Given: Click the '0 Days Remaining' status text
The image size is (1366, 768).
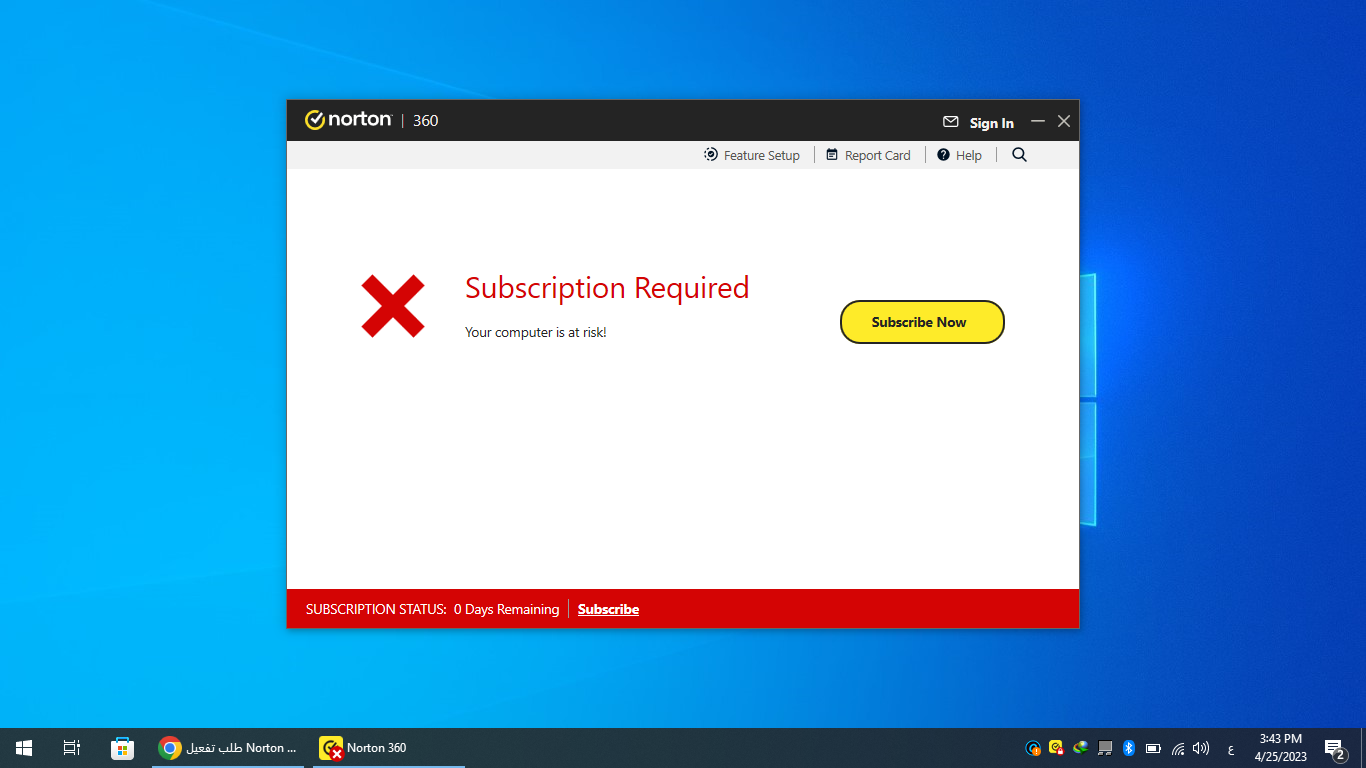Looking at the screenshot, I should pyautogui.click(x=506, y=609).
